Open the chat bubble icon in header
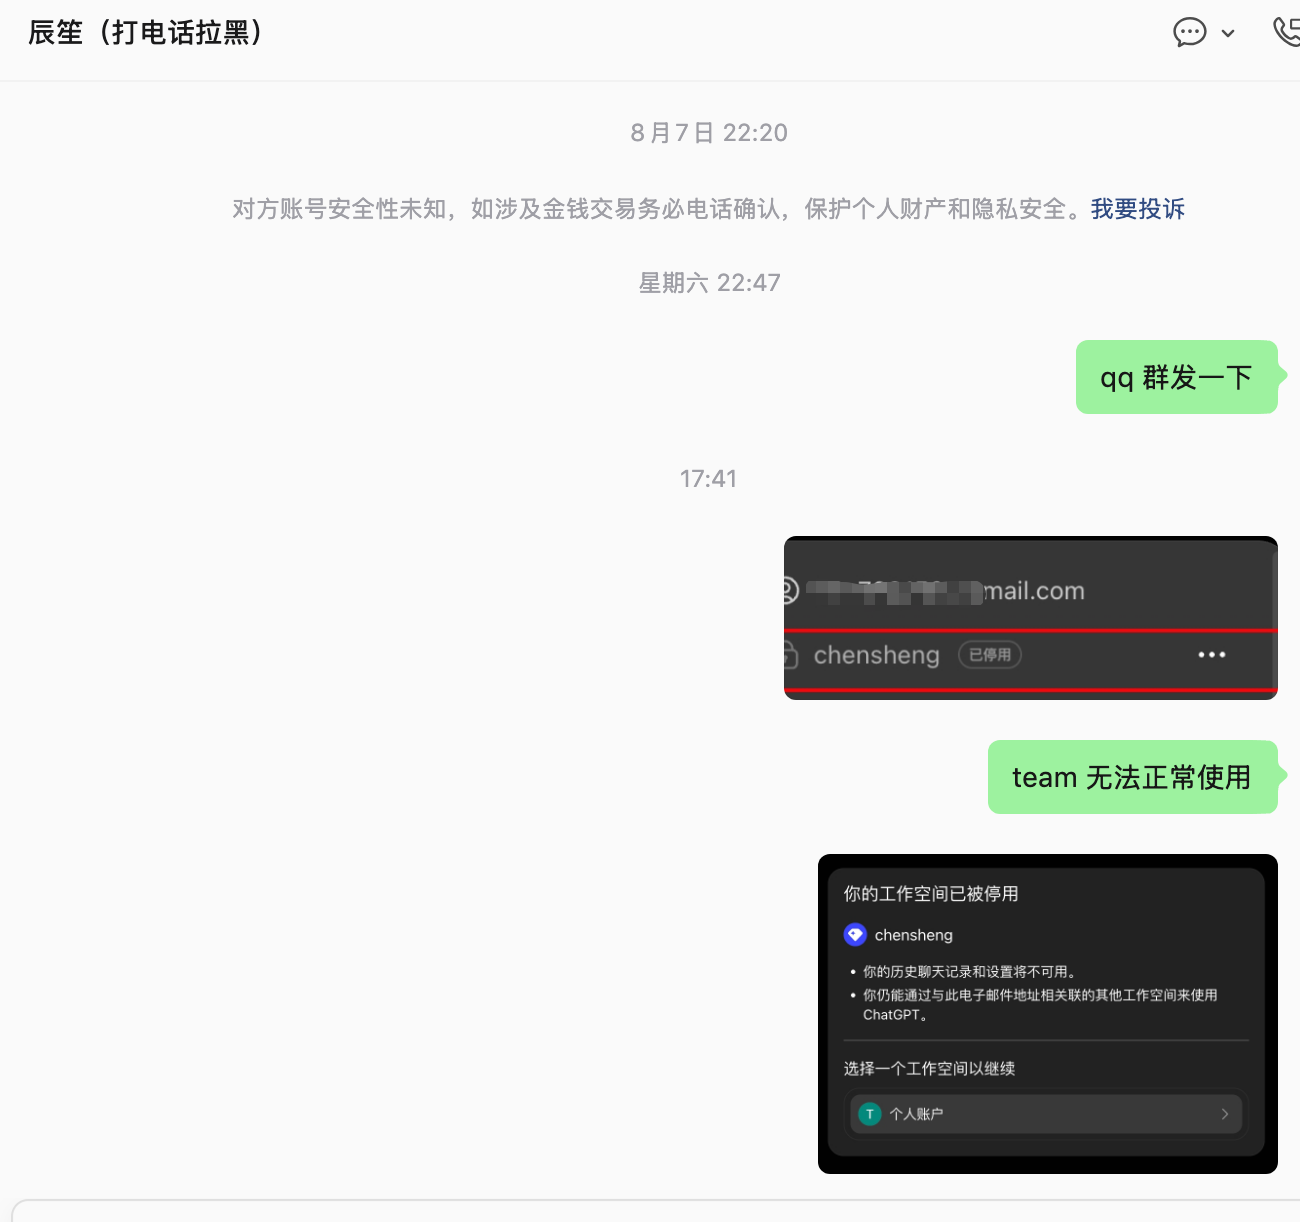 coord(1189,33)
